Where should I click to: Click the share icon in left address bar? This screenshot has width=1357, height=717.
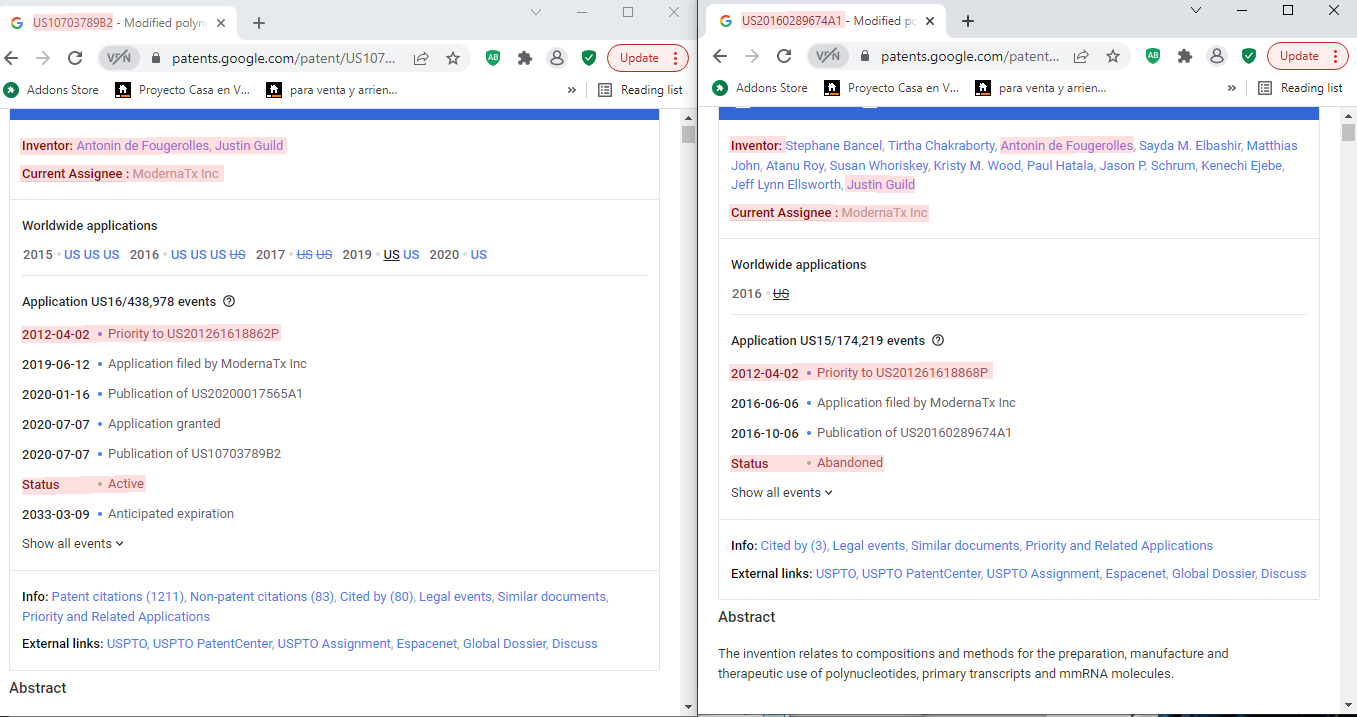point(421,58)
